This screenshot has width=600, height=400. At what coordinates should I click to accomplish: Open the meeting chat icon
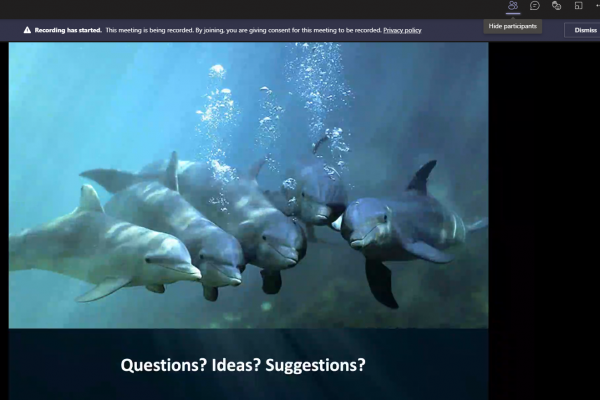tap(535, 6)
